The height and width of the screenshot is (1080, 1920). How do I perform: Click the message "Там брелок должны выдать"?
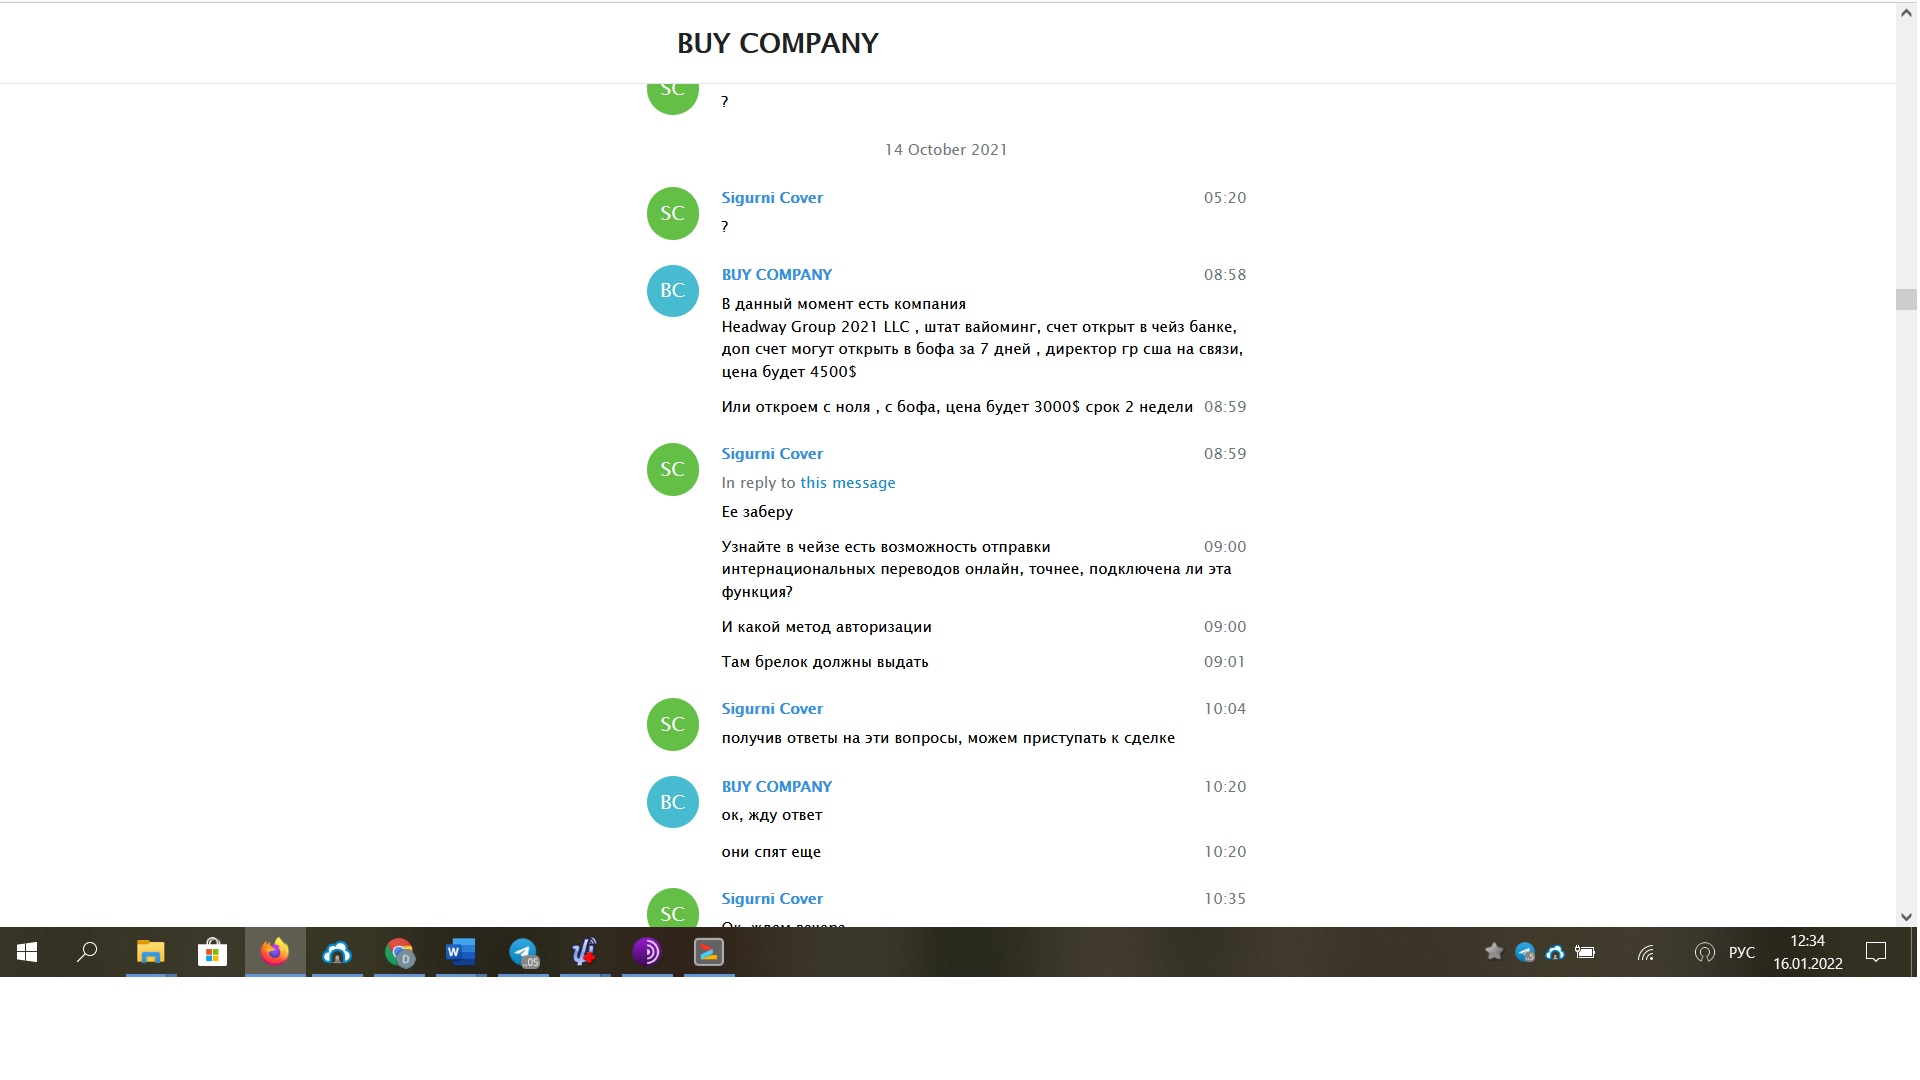(x=825, y=662)
